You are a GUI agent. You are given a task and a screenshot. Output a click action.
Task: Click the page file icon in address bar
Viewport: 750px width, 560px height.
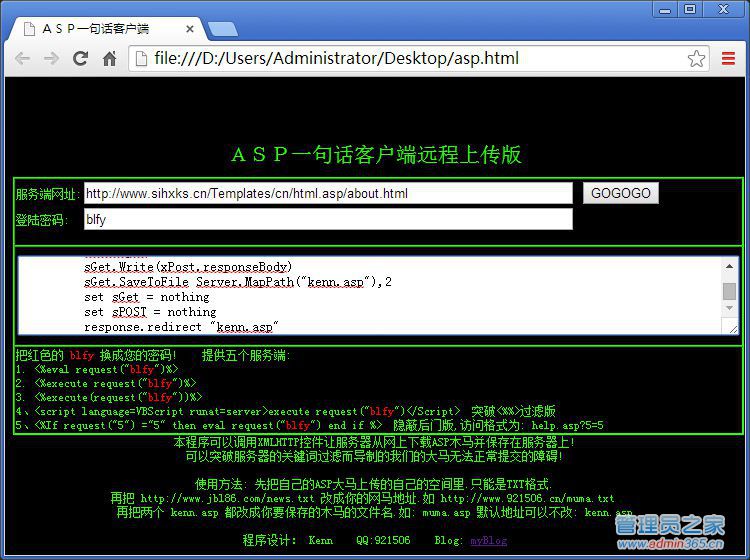click(141, 59)
